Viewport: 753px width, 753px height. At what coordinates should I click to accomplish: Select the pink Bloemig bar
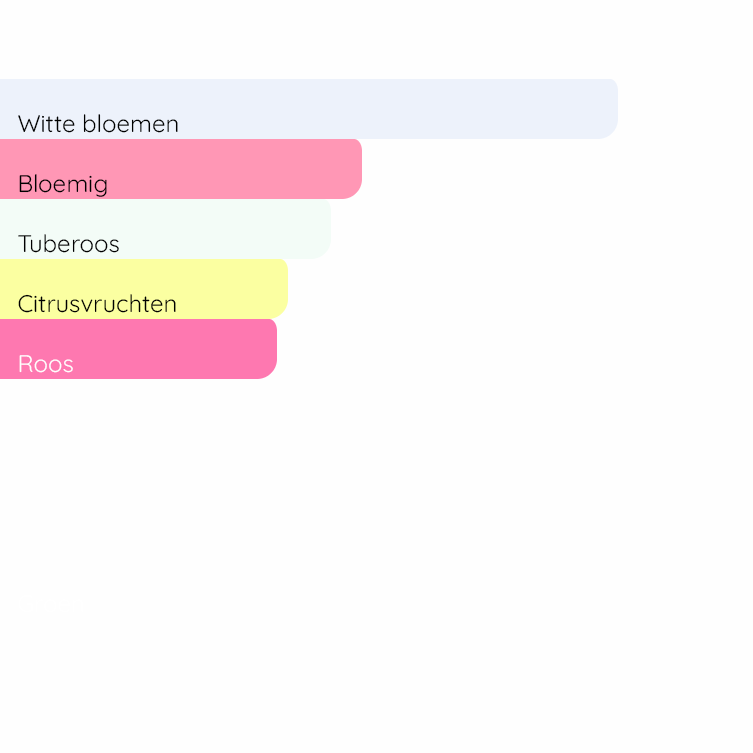(250, 168)
